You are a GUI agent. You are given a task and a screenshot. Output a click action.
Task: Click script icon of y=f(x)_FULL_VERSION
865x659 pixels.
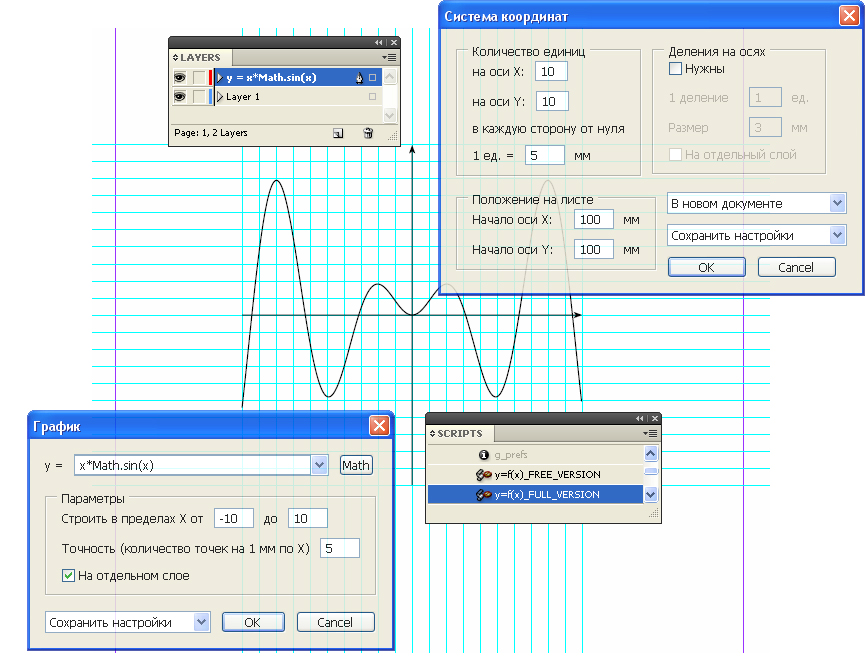484,495
